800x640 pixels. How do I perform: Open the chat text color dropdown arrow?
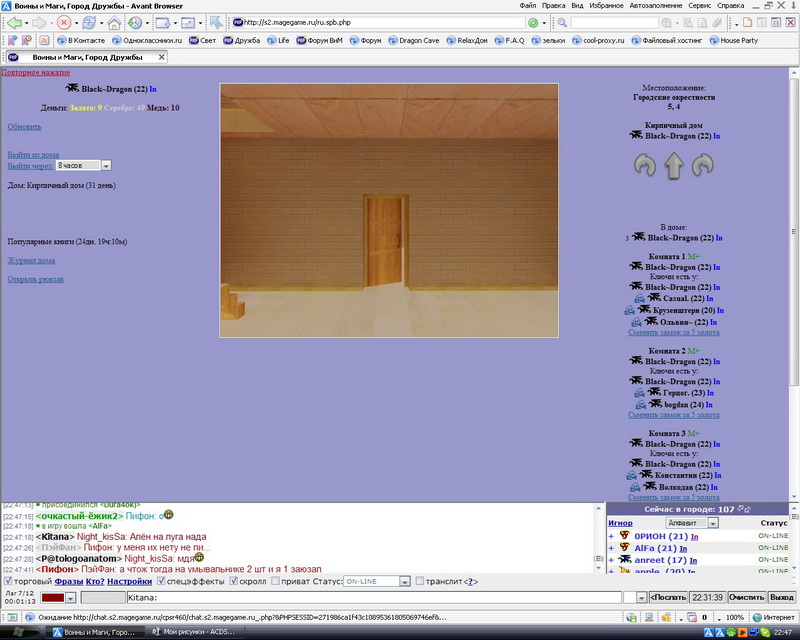(x=71, y=598)
